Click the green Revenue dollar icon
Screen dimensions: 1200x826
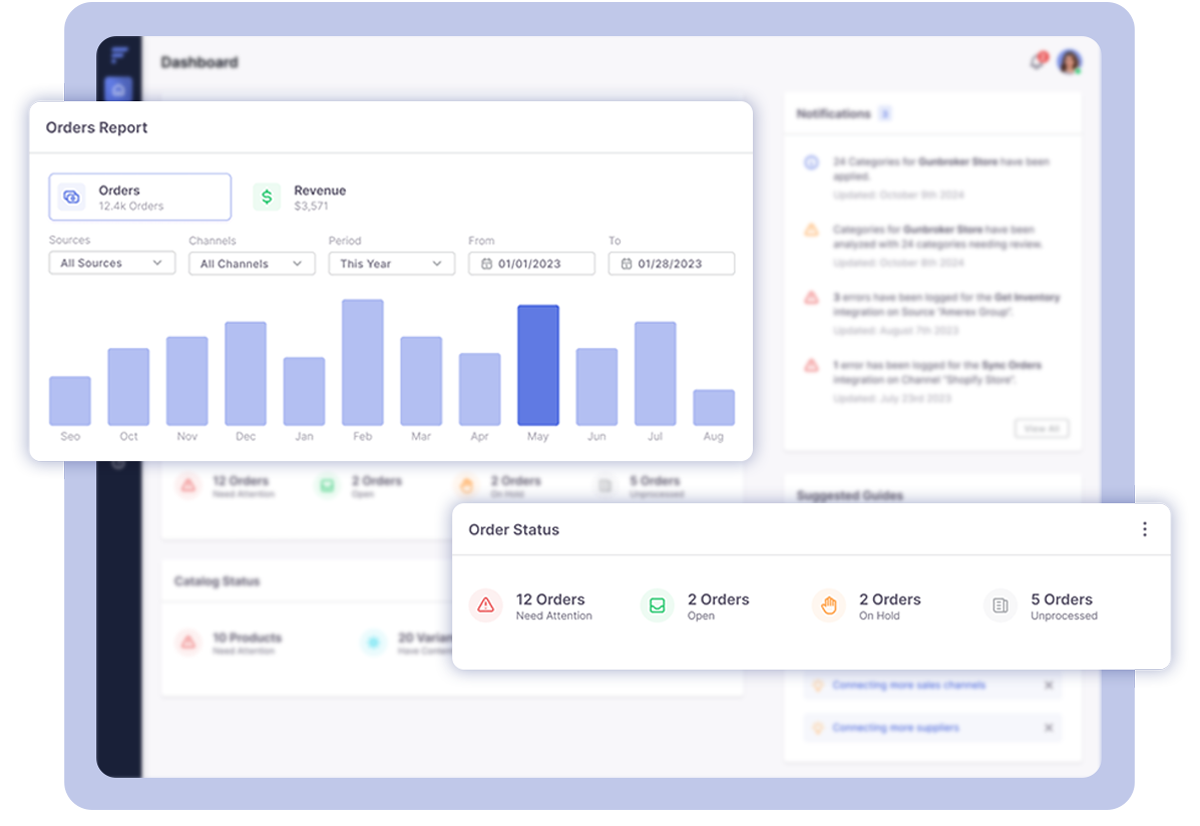[x=267, y=197]
